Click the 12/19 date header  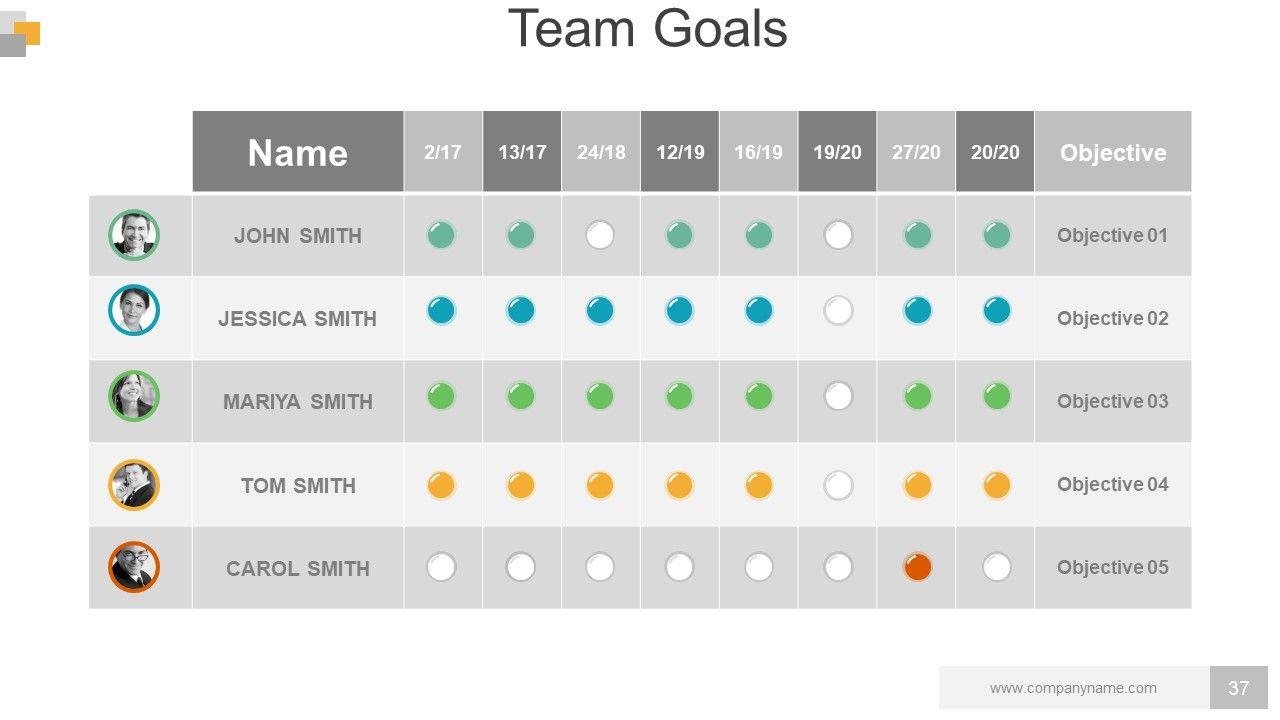pos(680,152)
